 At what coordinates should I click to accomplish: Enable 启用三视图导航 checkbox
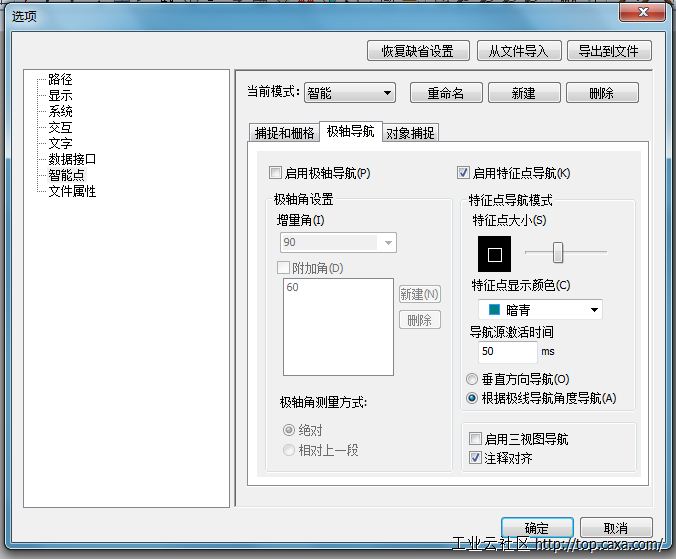[x=475, y=439]
